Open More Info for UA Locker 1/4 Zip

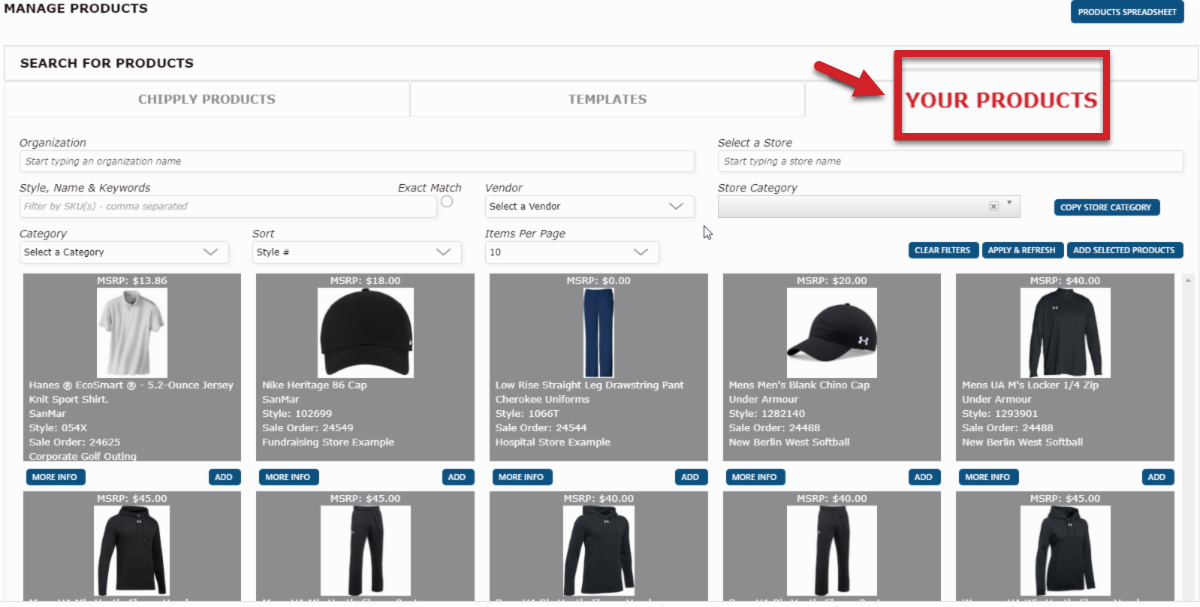click(989, 477)
